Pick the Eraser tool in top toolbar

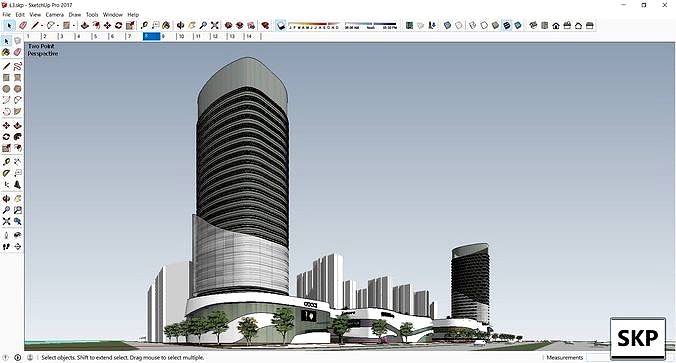pyautogui.click(x=23, y=26)
